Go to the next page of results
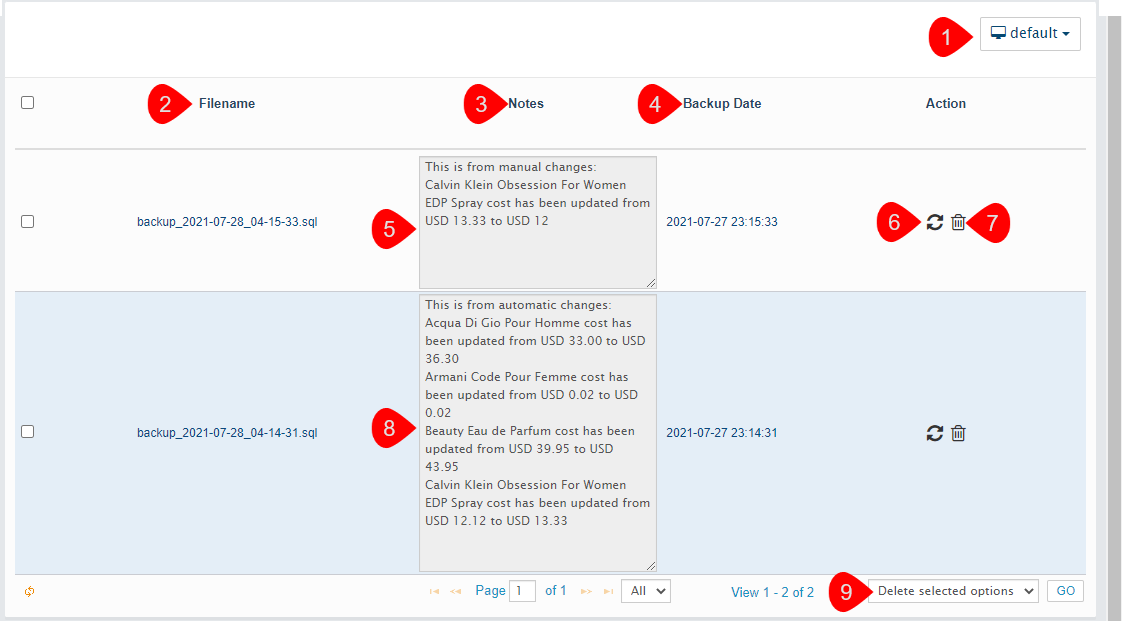This screenshot has height=621, width=1122. (x=587, y=592)
